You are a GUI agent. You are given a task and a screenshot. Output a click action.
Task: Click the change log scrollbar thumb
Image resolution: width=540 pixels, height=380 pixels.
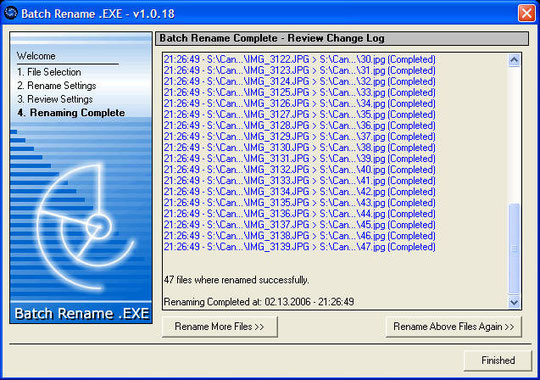(514, 249)
